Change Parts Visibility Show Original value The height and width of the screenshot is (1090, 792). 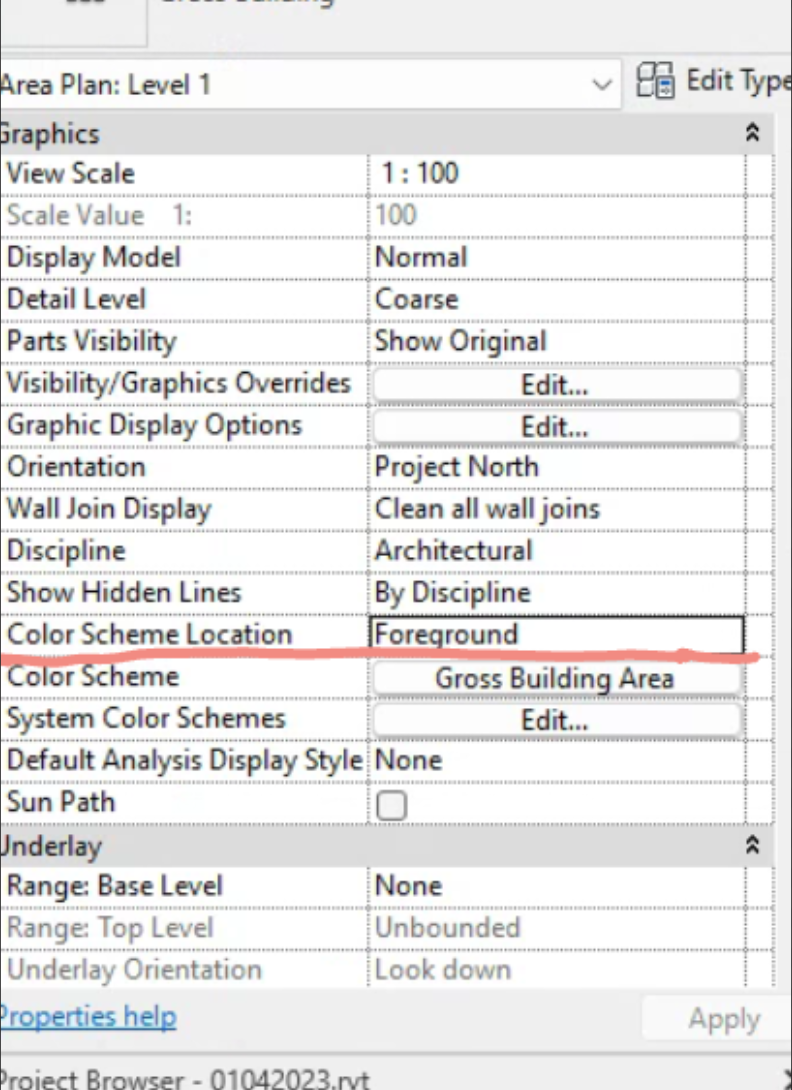pos(557,341)
